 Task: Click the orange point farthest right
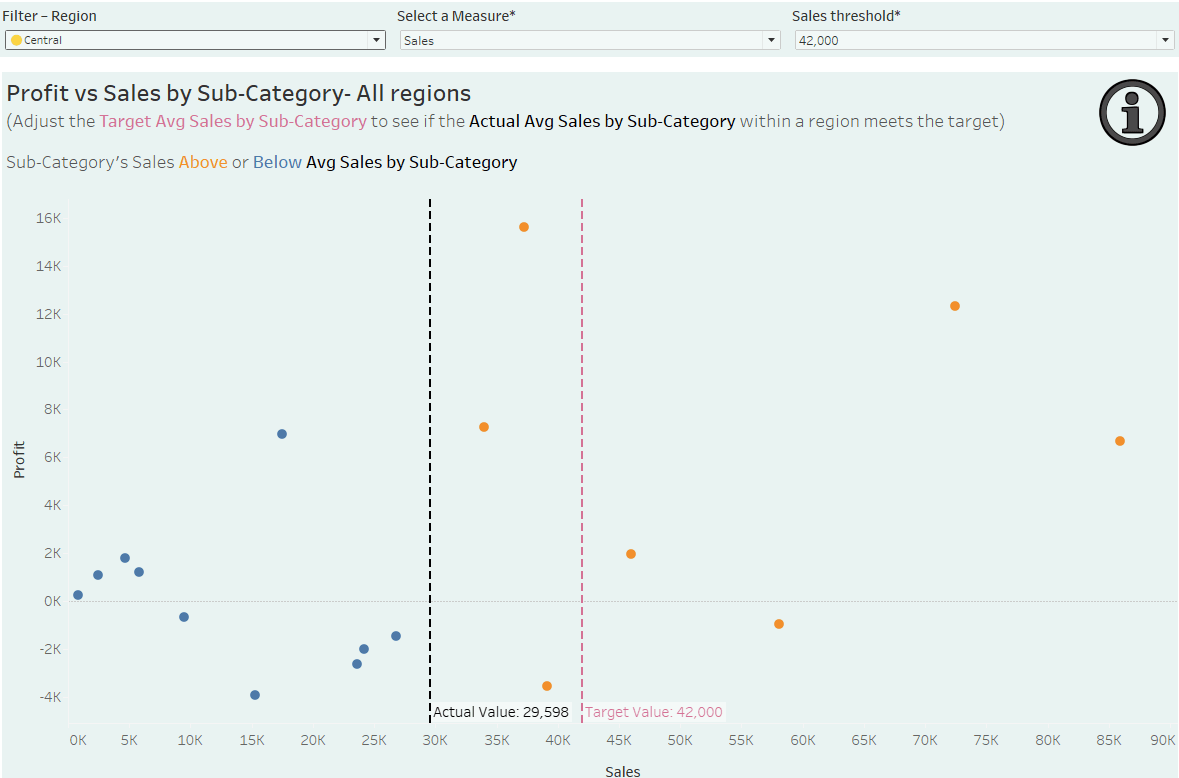click(1120, 441)
